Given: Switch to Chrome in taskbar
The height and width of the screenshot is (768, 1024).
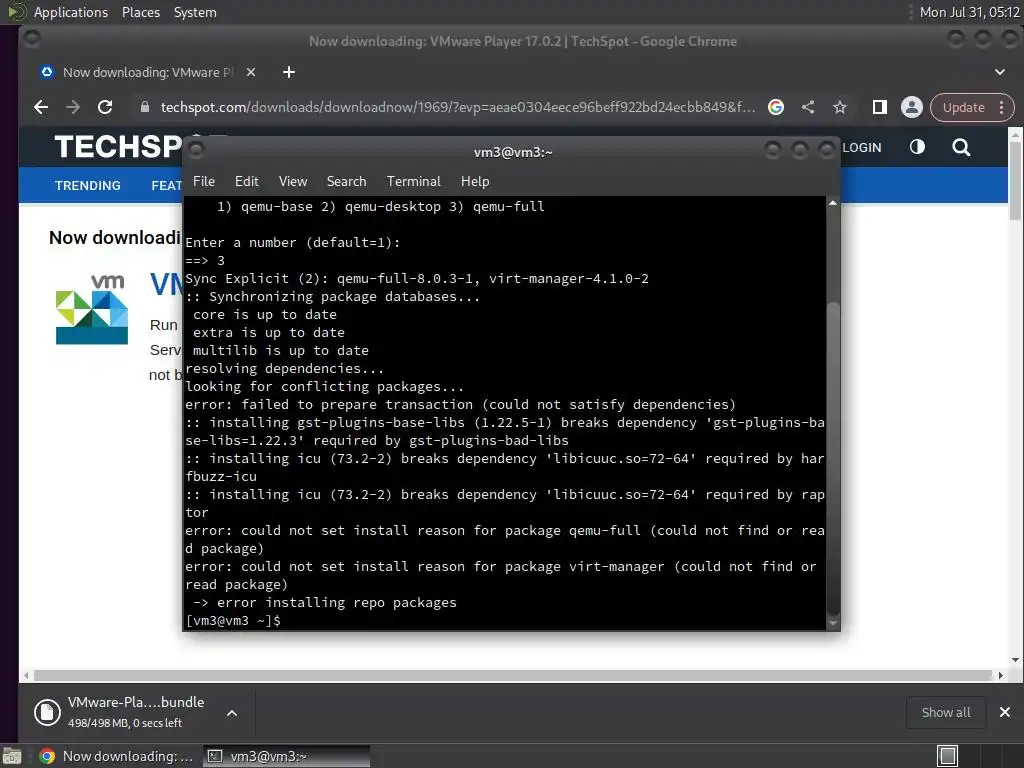Looking at the screenshot, I should tap(116, 756).
